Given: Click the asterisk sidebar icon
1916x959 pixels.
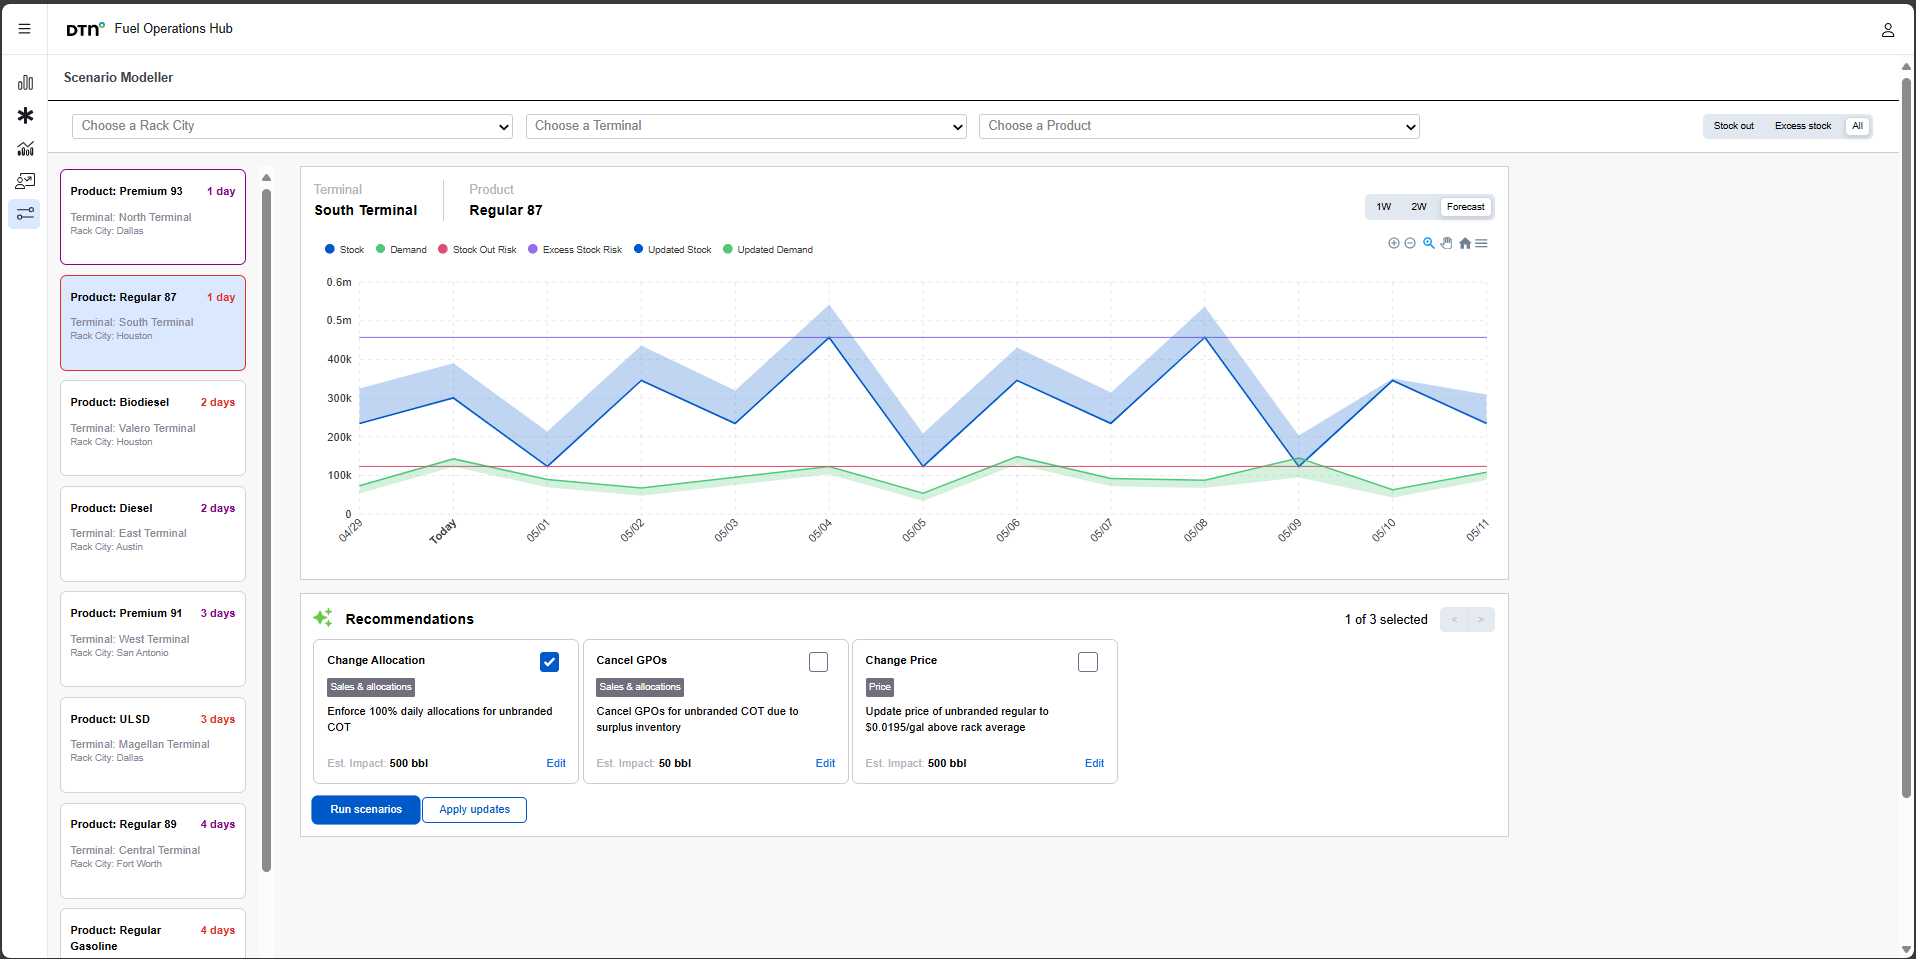Looking at the screenshot, I should click(25, 116).
